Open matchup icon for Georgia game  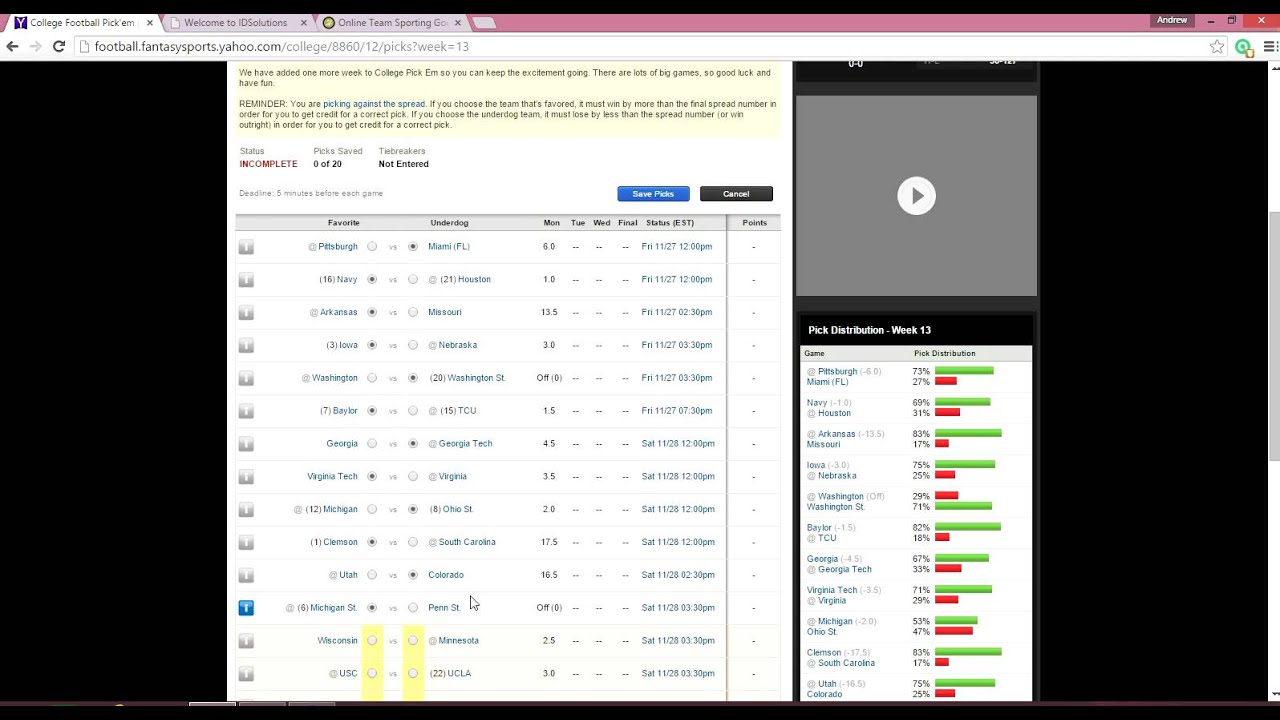point(246,444)
